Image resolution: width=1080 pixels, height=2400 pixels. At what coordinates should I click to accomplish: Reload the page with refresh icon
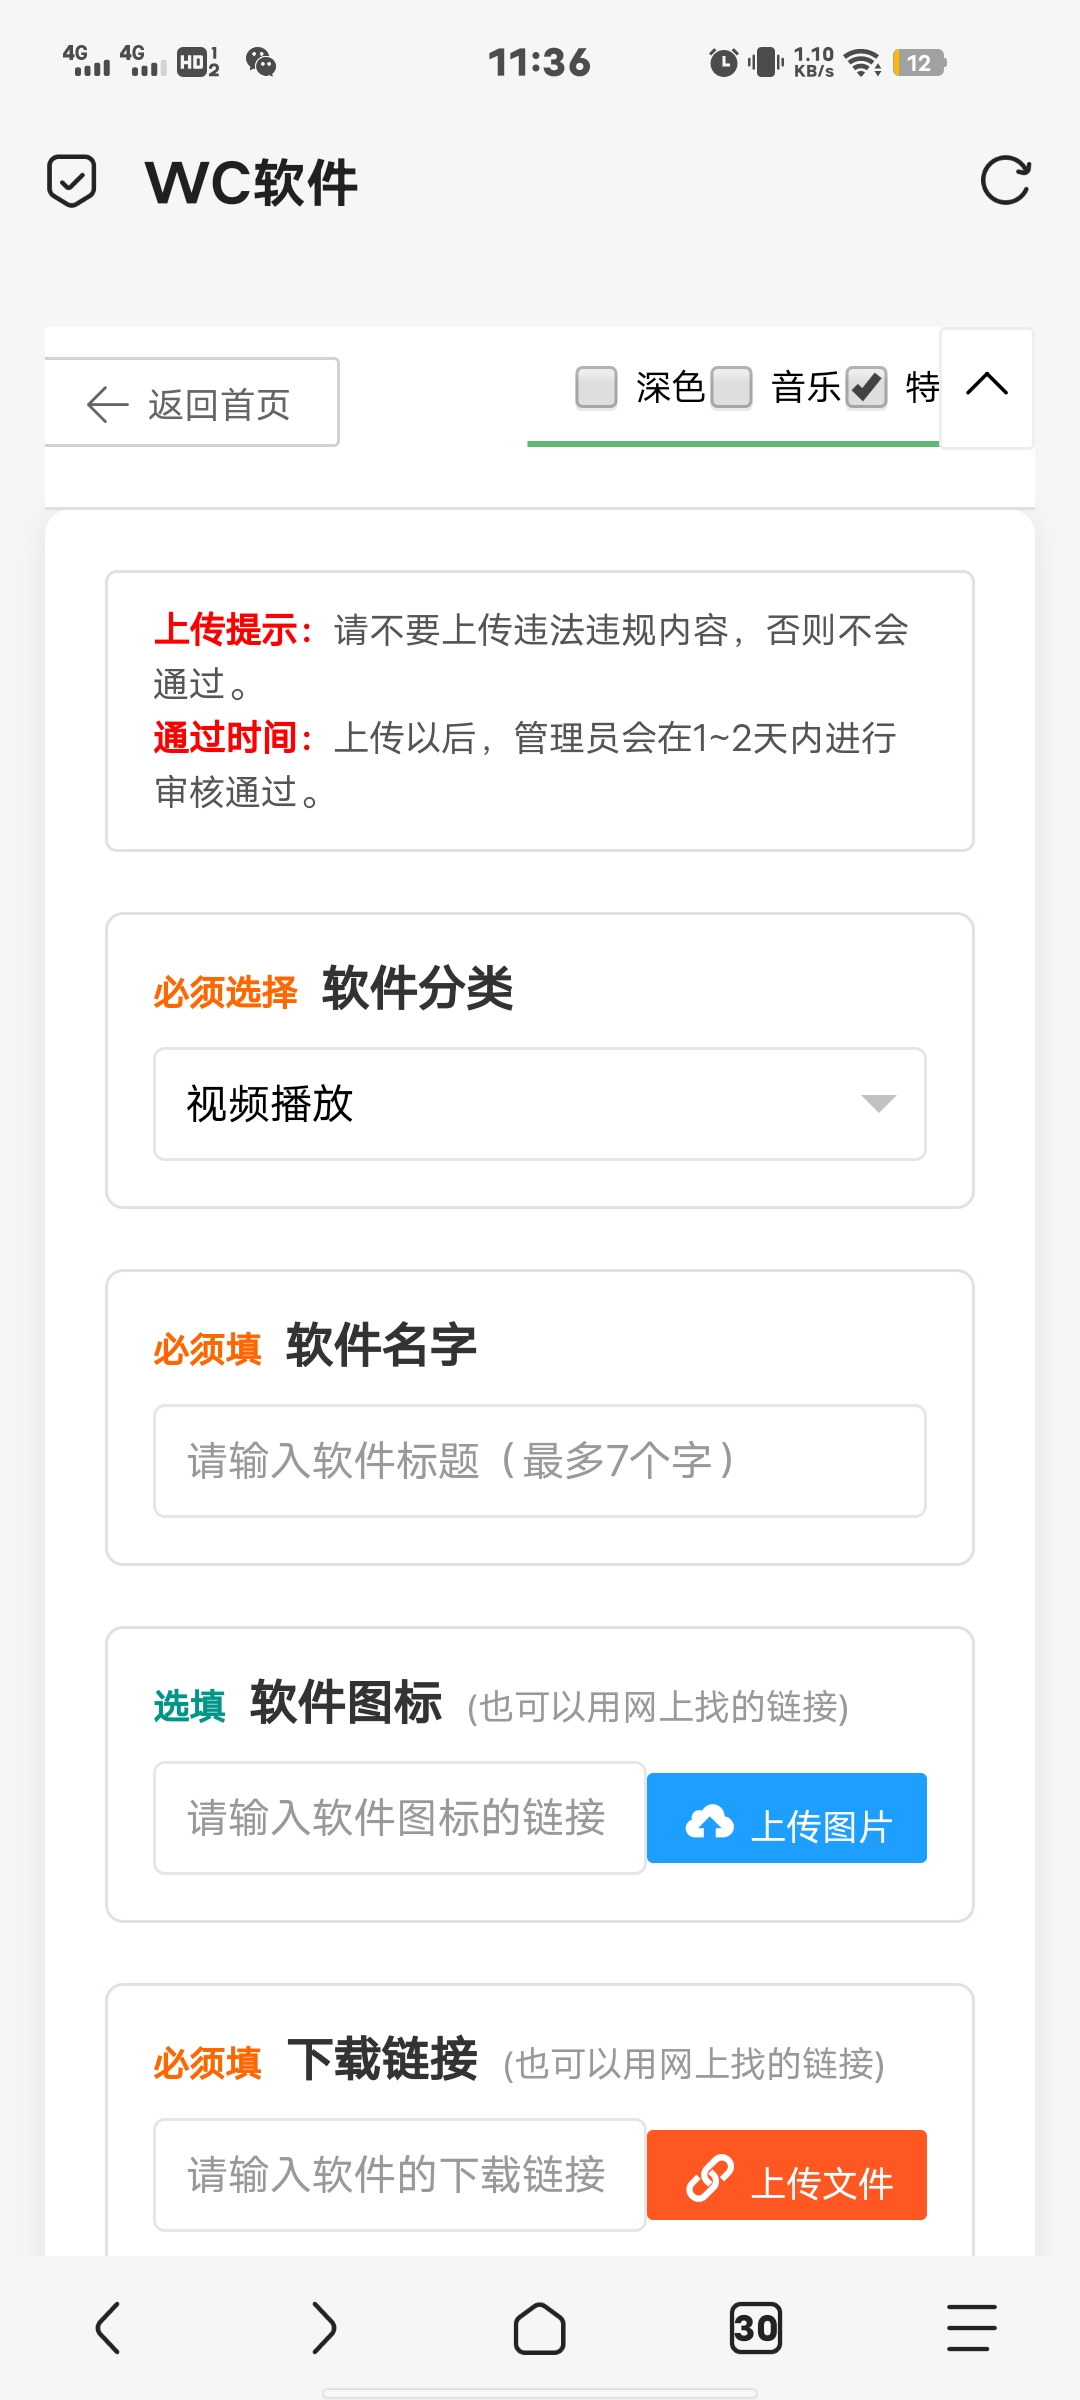pos(1005,181)
